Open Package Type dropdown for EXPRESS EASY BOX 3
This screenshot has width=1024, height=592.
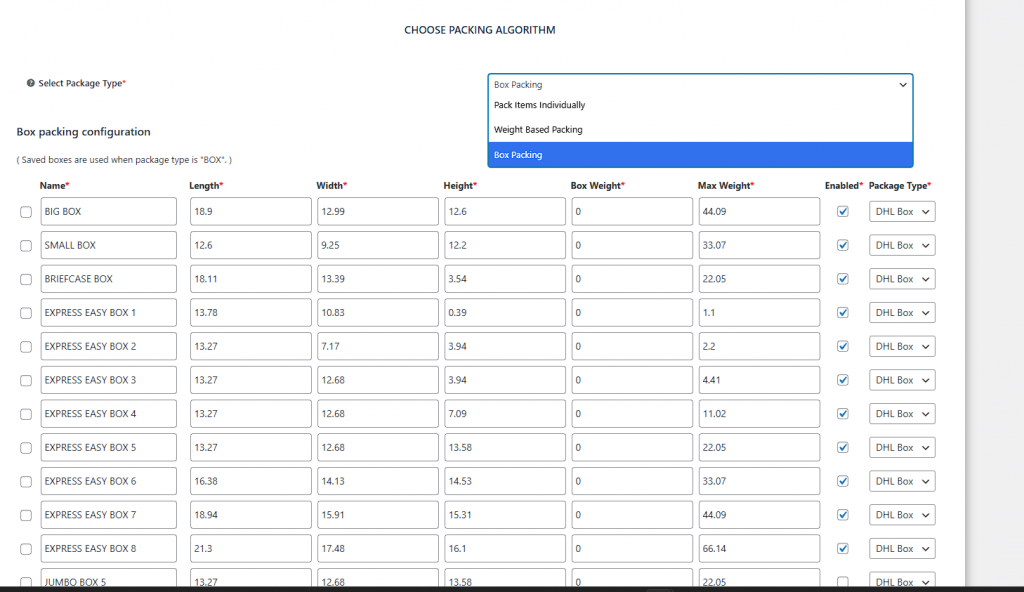pyautogui.click(x=902, y=380)
